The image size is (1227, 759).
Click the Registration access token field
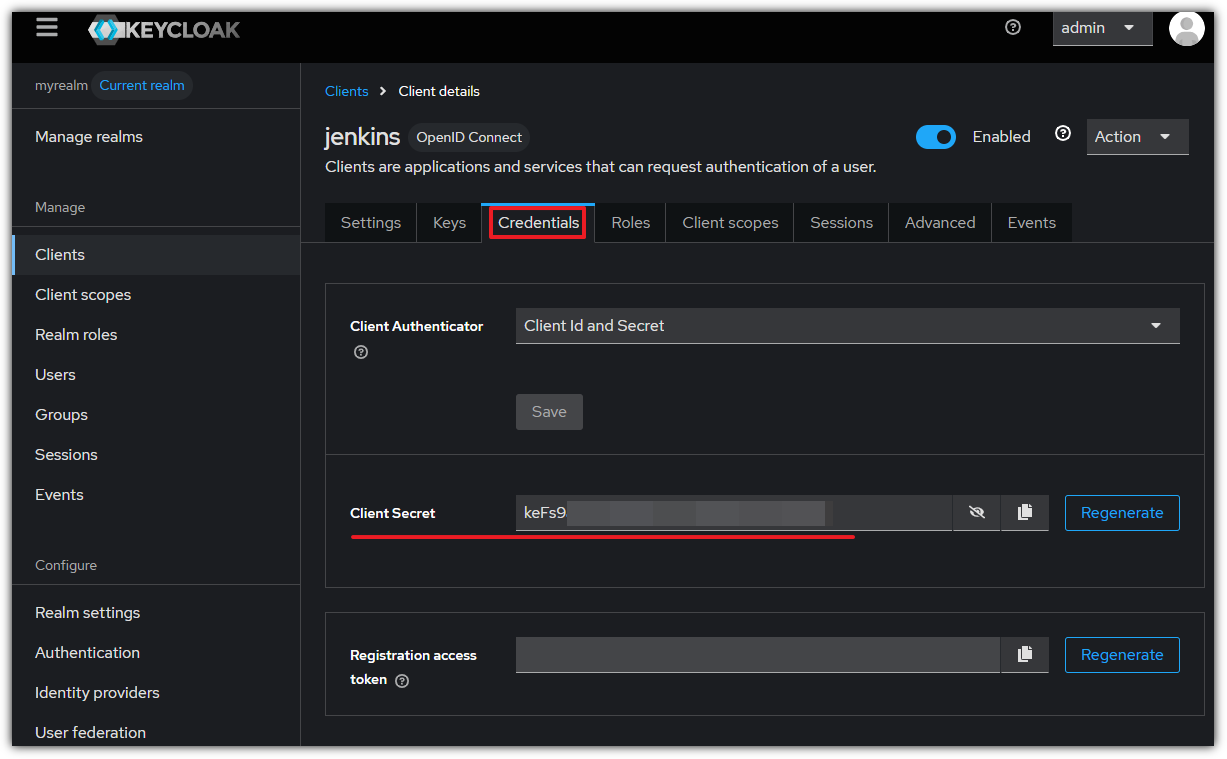coord(758,655)
